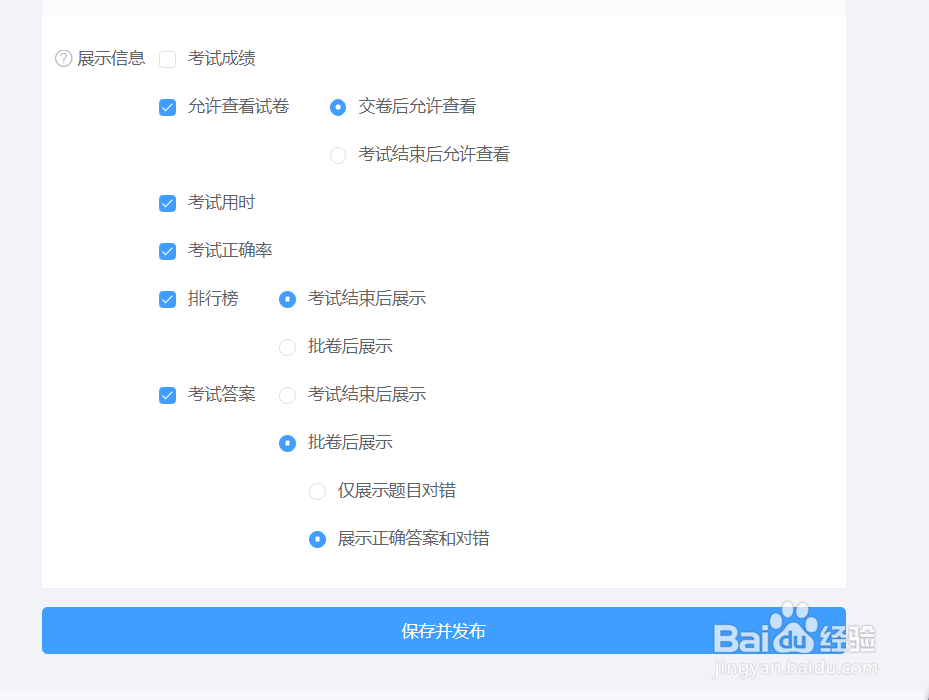Image resolution: width=929 pixels, height=700 pixels.
Task: Select 考试结束后展示 for 考试答案
Action: 287,395
